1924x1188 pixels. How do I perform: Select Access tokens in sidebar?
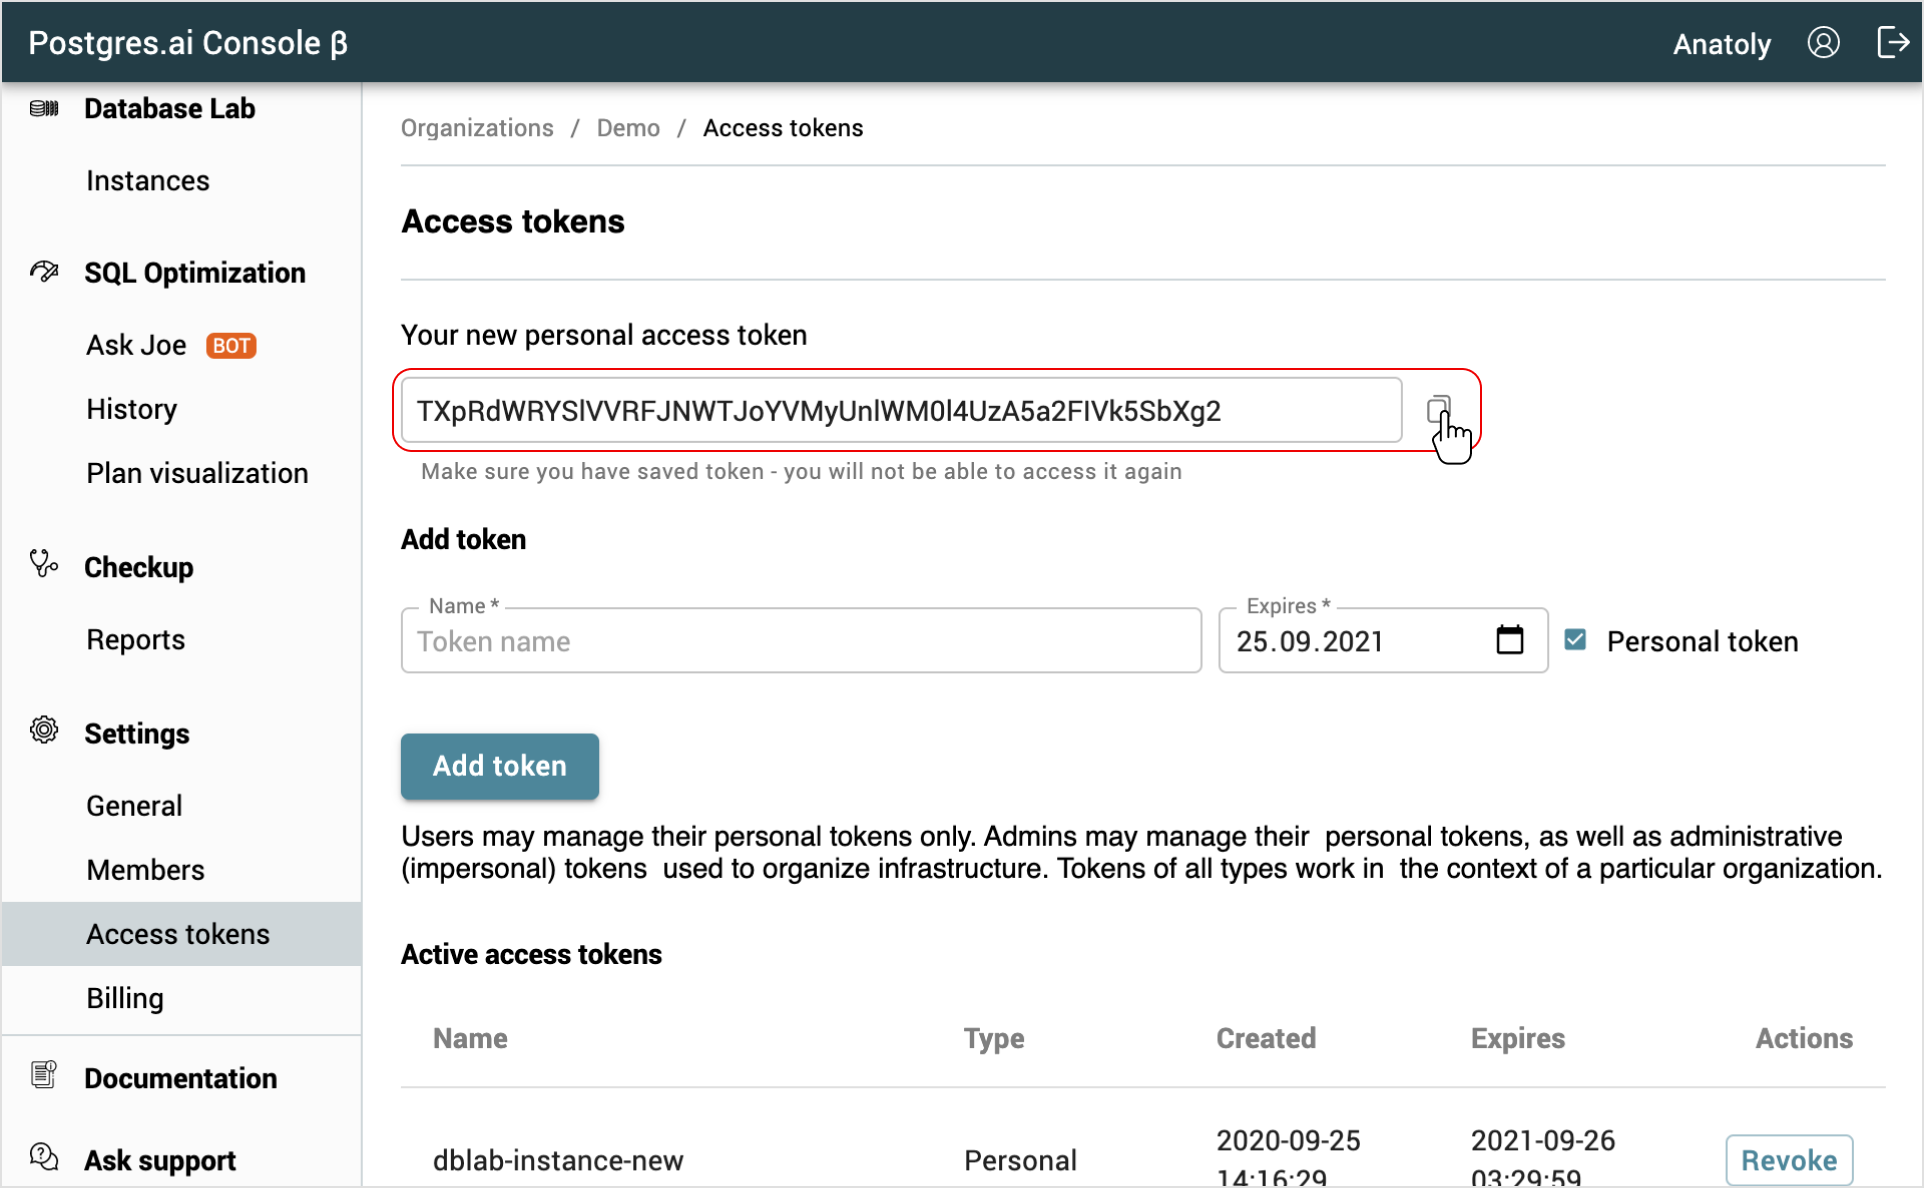coord(181,934)
